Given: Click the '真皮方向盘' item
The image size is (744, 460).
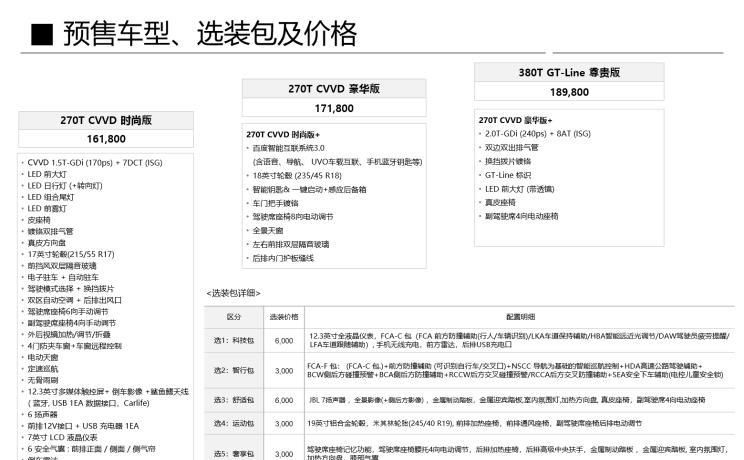Looking at the screenshot, I should click(46, 243).
